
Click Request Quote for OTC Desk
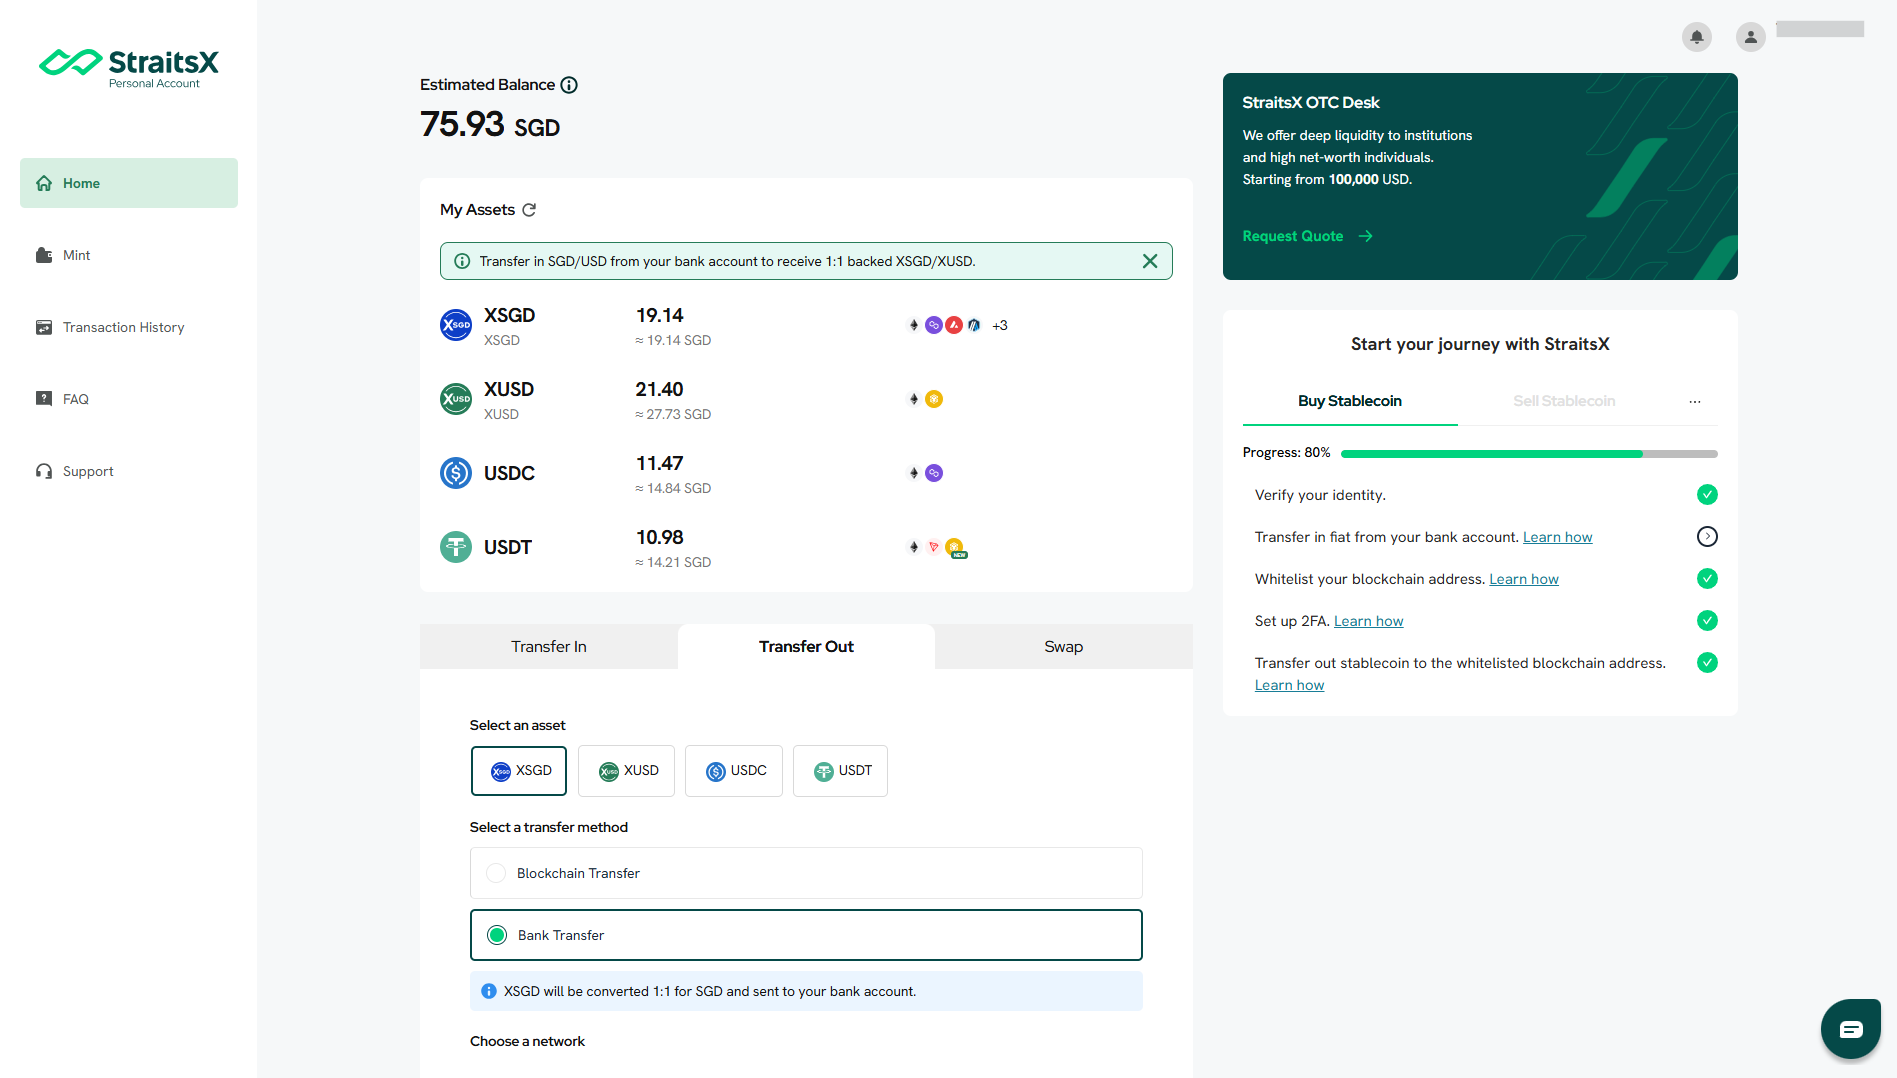tap(1307, 236)
